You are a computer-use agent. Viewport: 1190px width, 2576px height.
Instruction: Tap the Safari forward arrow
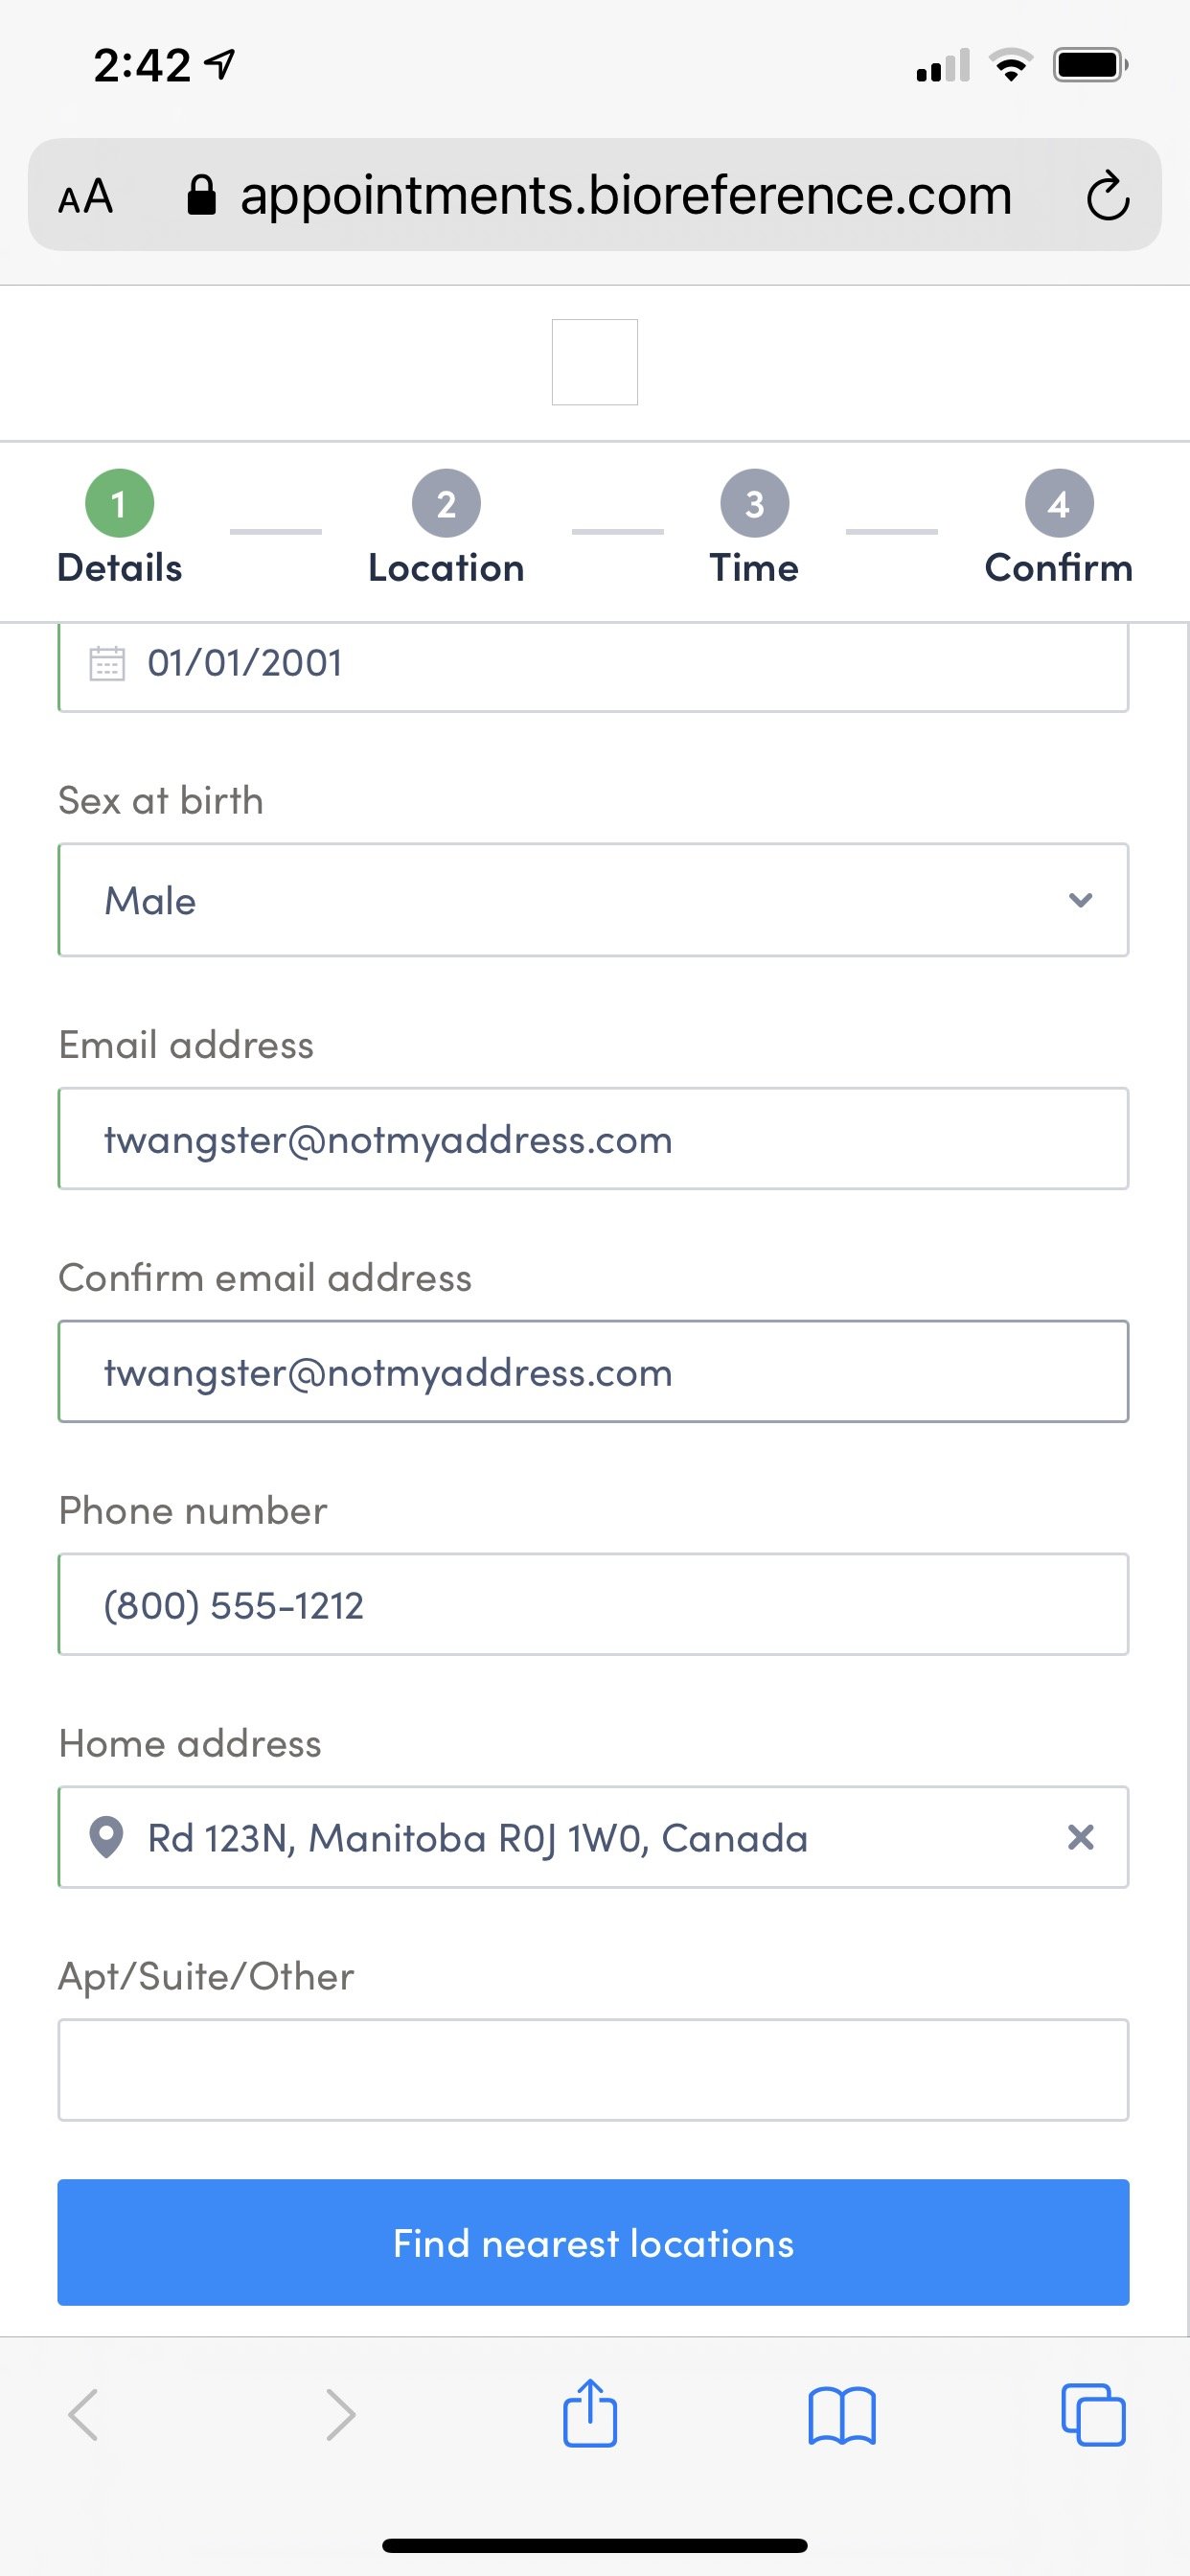point(341,2415)
